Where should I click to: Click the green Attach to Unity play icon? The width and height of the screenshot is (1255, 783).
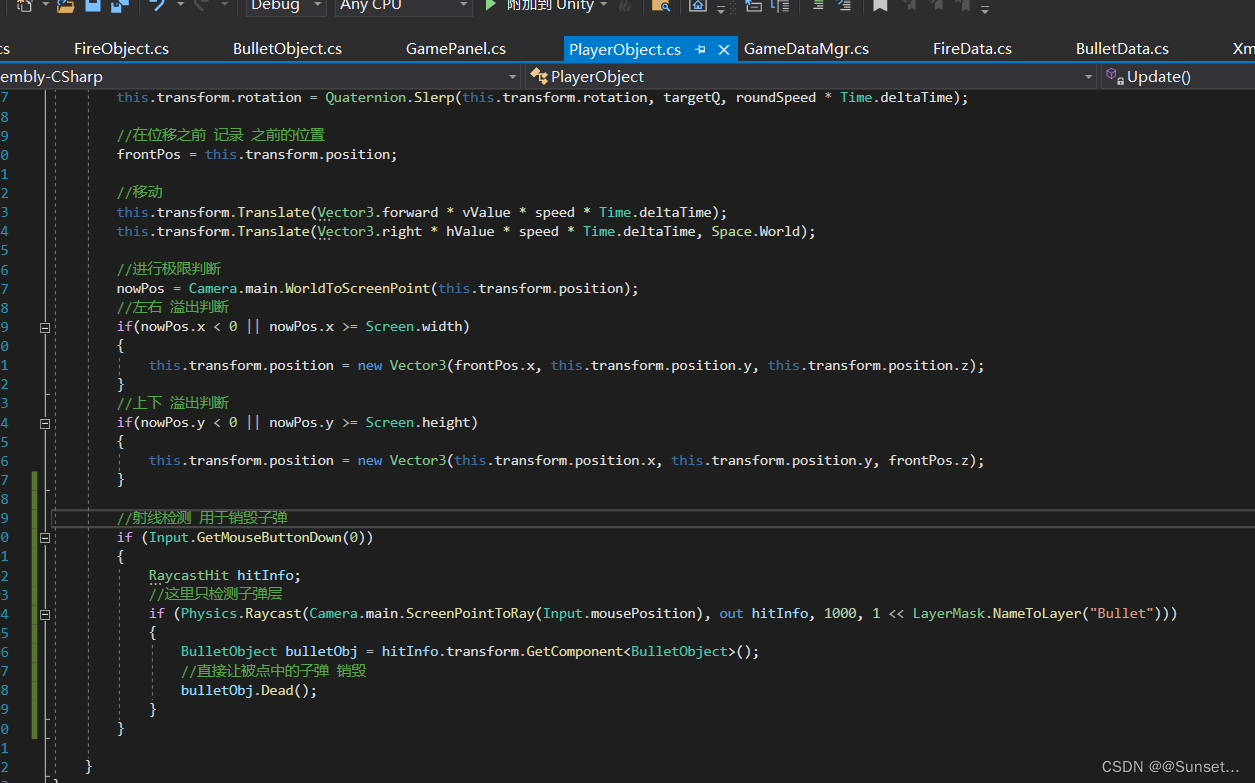click(490, 5)
